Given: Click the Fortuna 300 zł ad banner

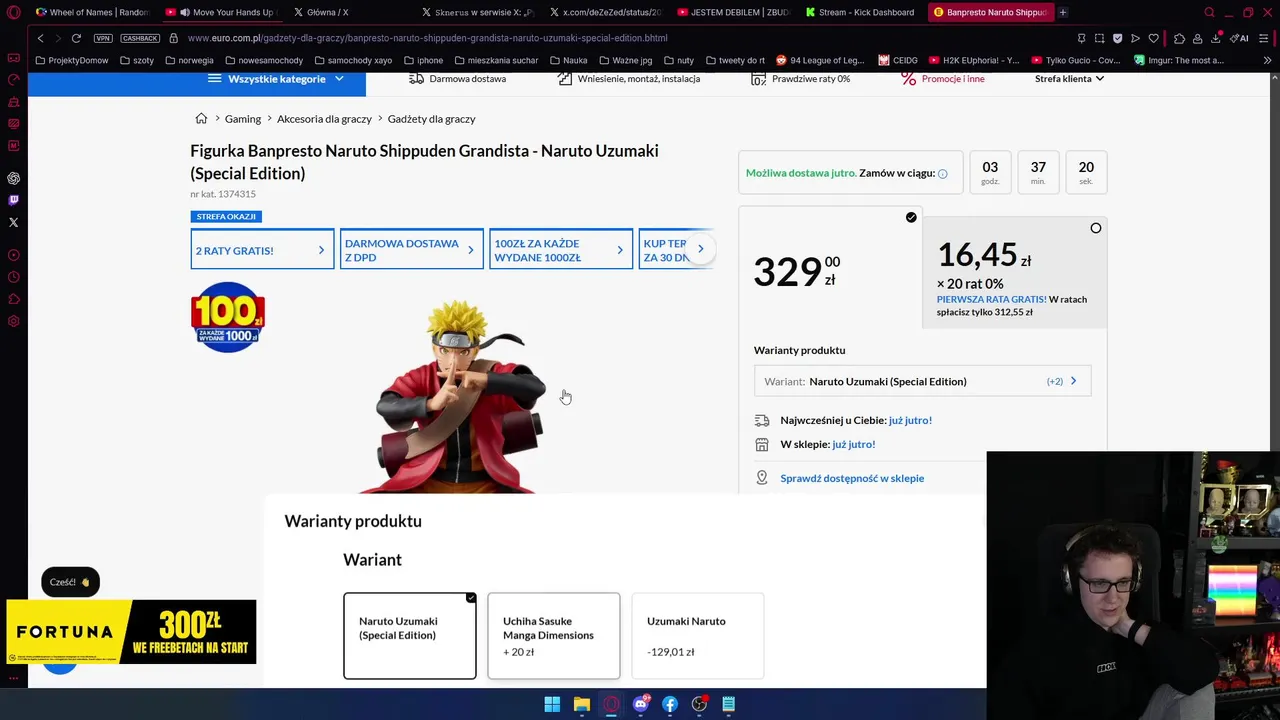Looking at the screenshot, I should (x=131, y=632).
